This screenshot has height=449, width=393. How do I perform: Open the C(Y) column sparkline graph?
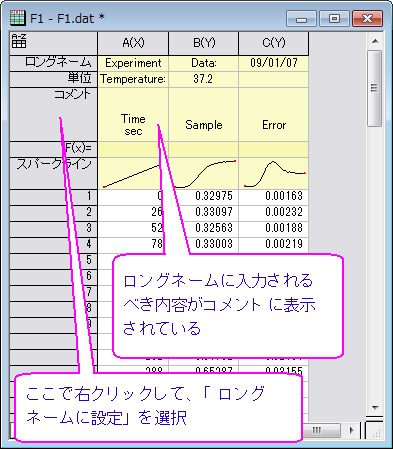tap(274, 173)
